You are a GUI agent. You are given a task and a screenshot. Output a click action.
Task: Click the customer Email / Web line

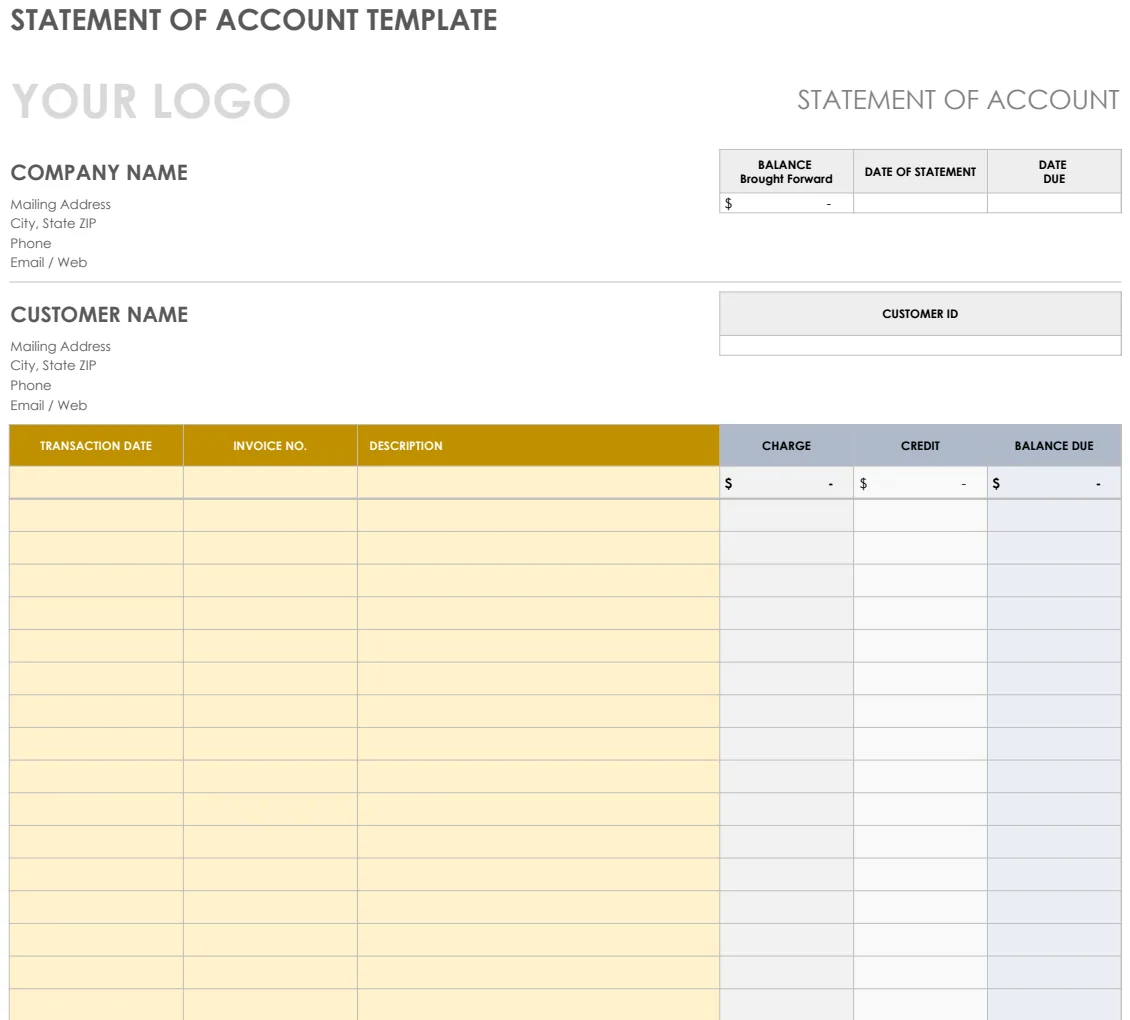48,405
